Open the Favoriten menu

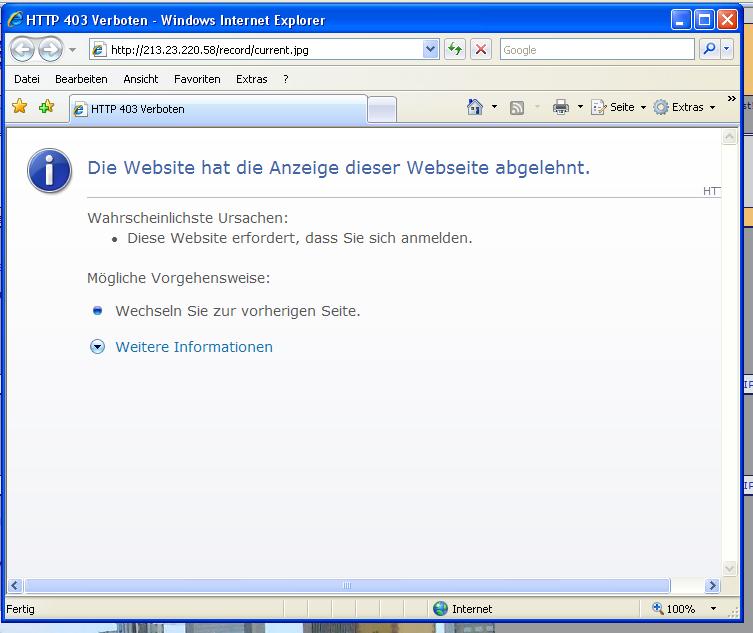[x=197, y=79]
